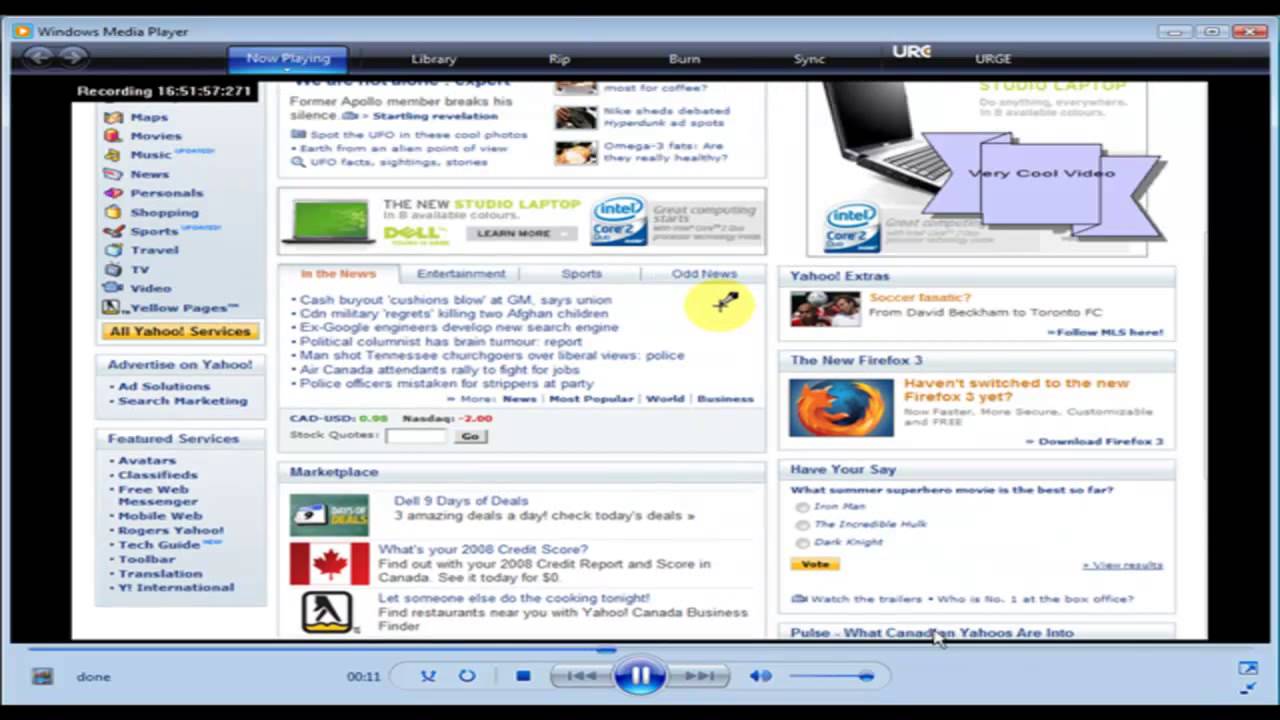Open the URGE tab
Viewport: 1280px width, 720px height.
(x=993, y=59)
